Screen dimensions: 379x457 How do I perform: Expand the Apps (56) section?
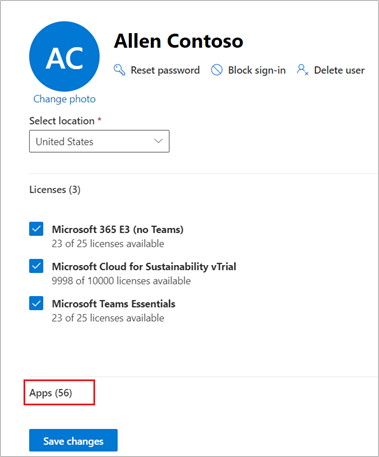(51, 393)
